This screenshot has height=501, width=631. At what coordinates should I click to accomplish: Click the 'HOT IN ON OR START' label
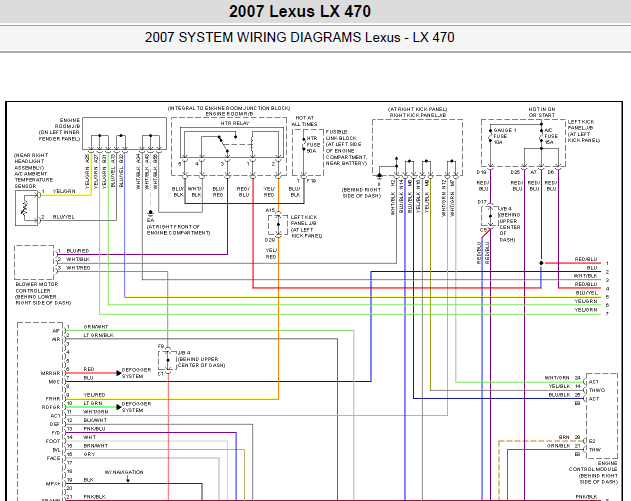542,112
